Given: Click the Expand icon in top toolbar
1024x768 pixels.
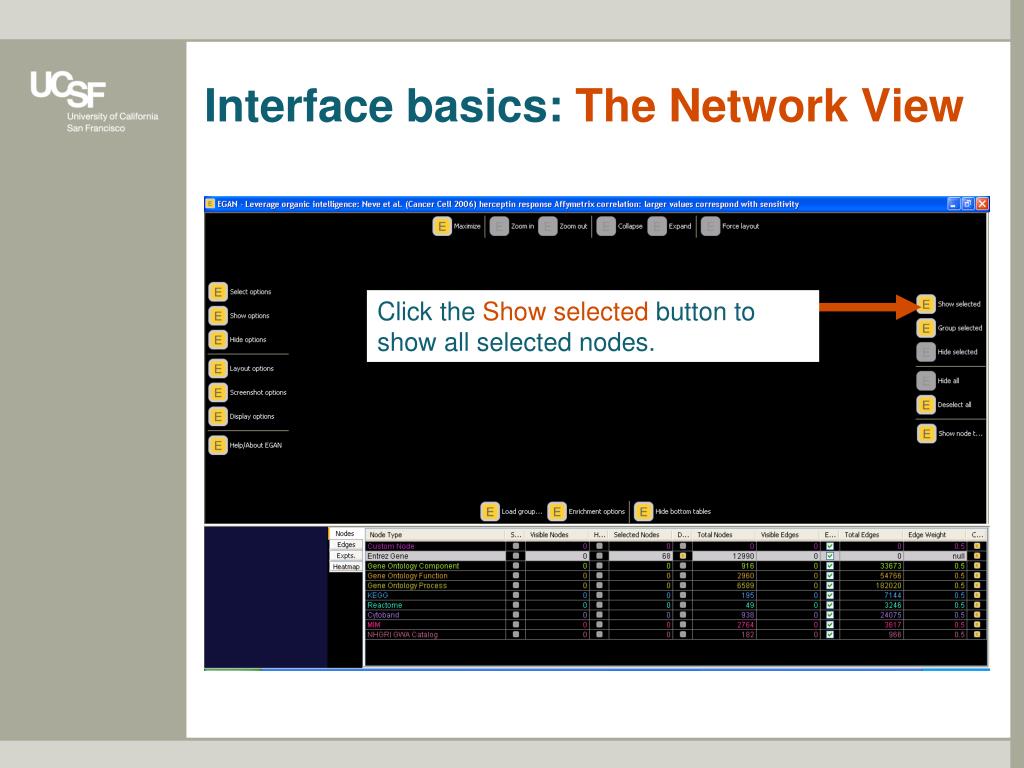Looking at the screenshot, I should 657,227.
